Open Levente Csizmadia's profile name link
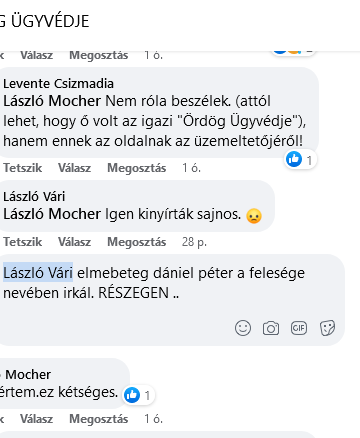 (x=58, y=83)
